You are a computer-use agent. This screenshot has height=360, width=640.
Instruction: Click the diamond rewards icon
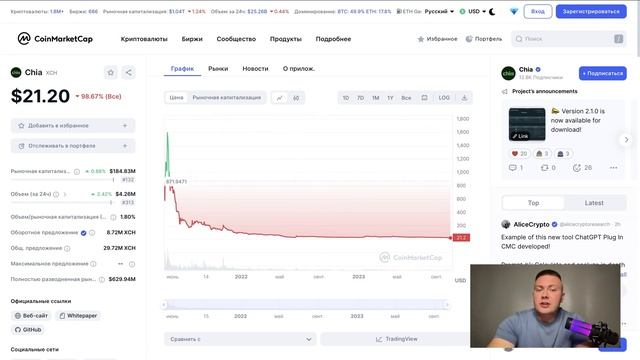point(514,11)
